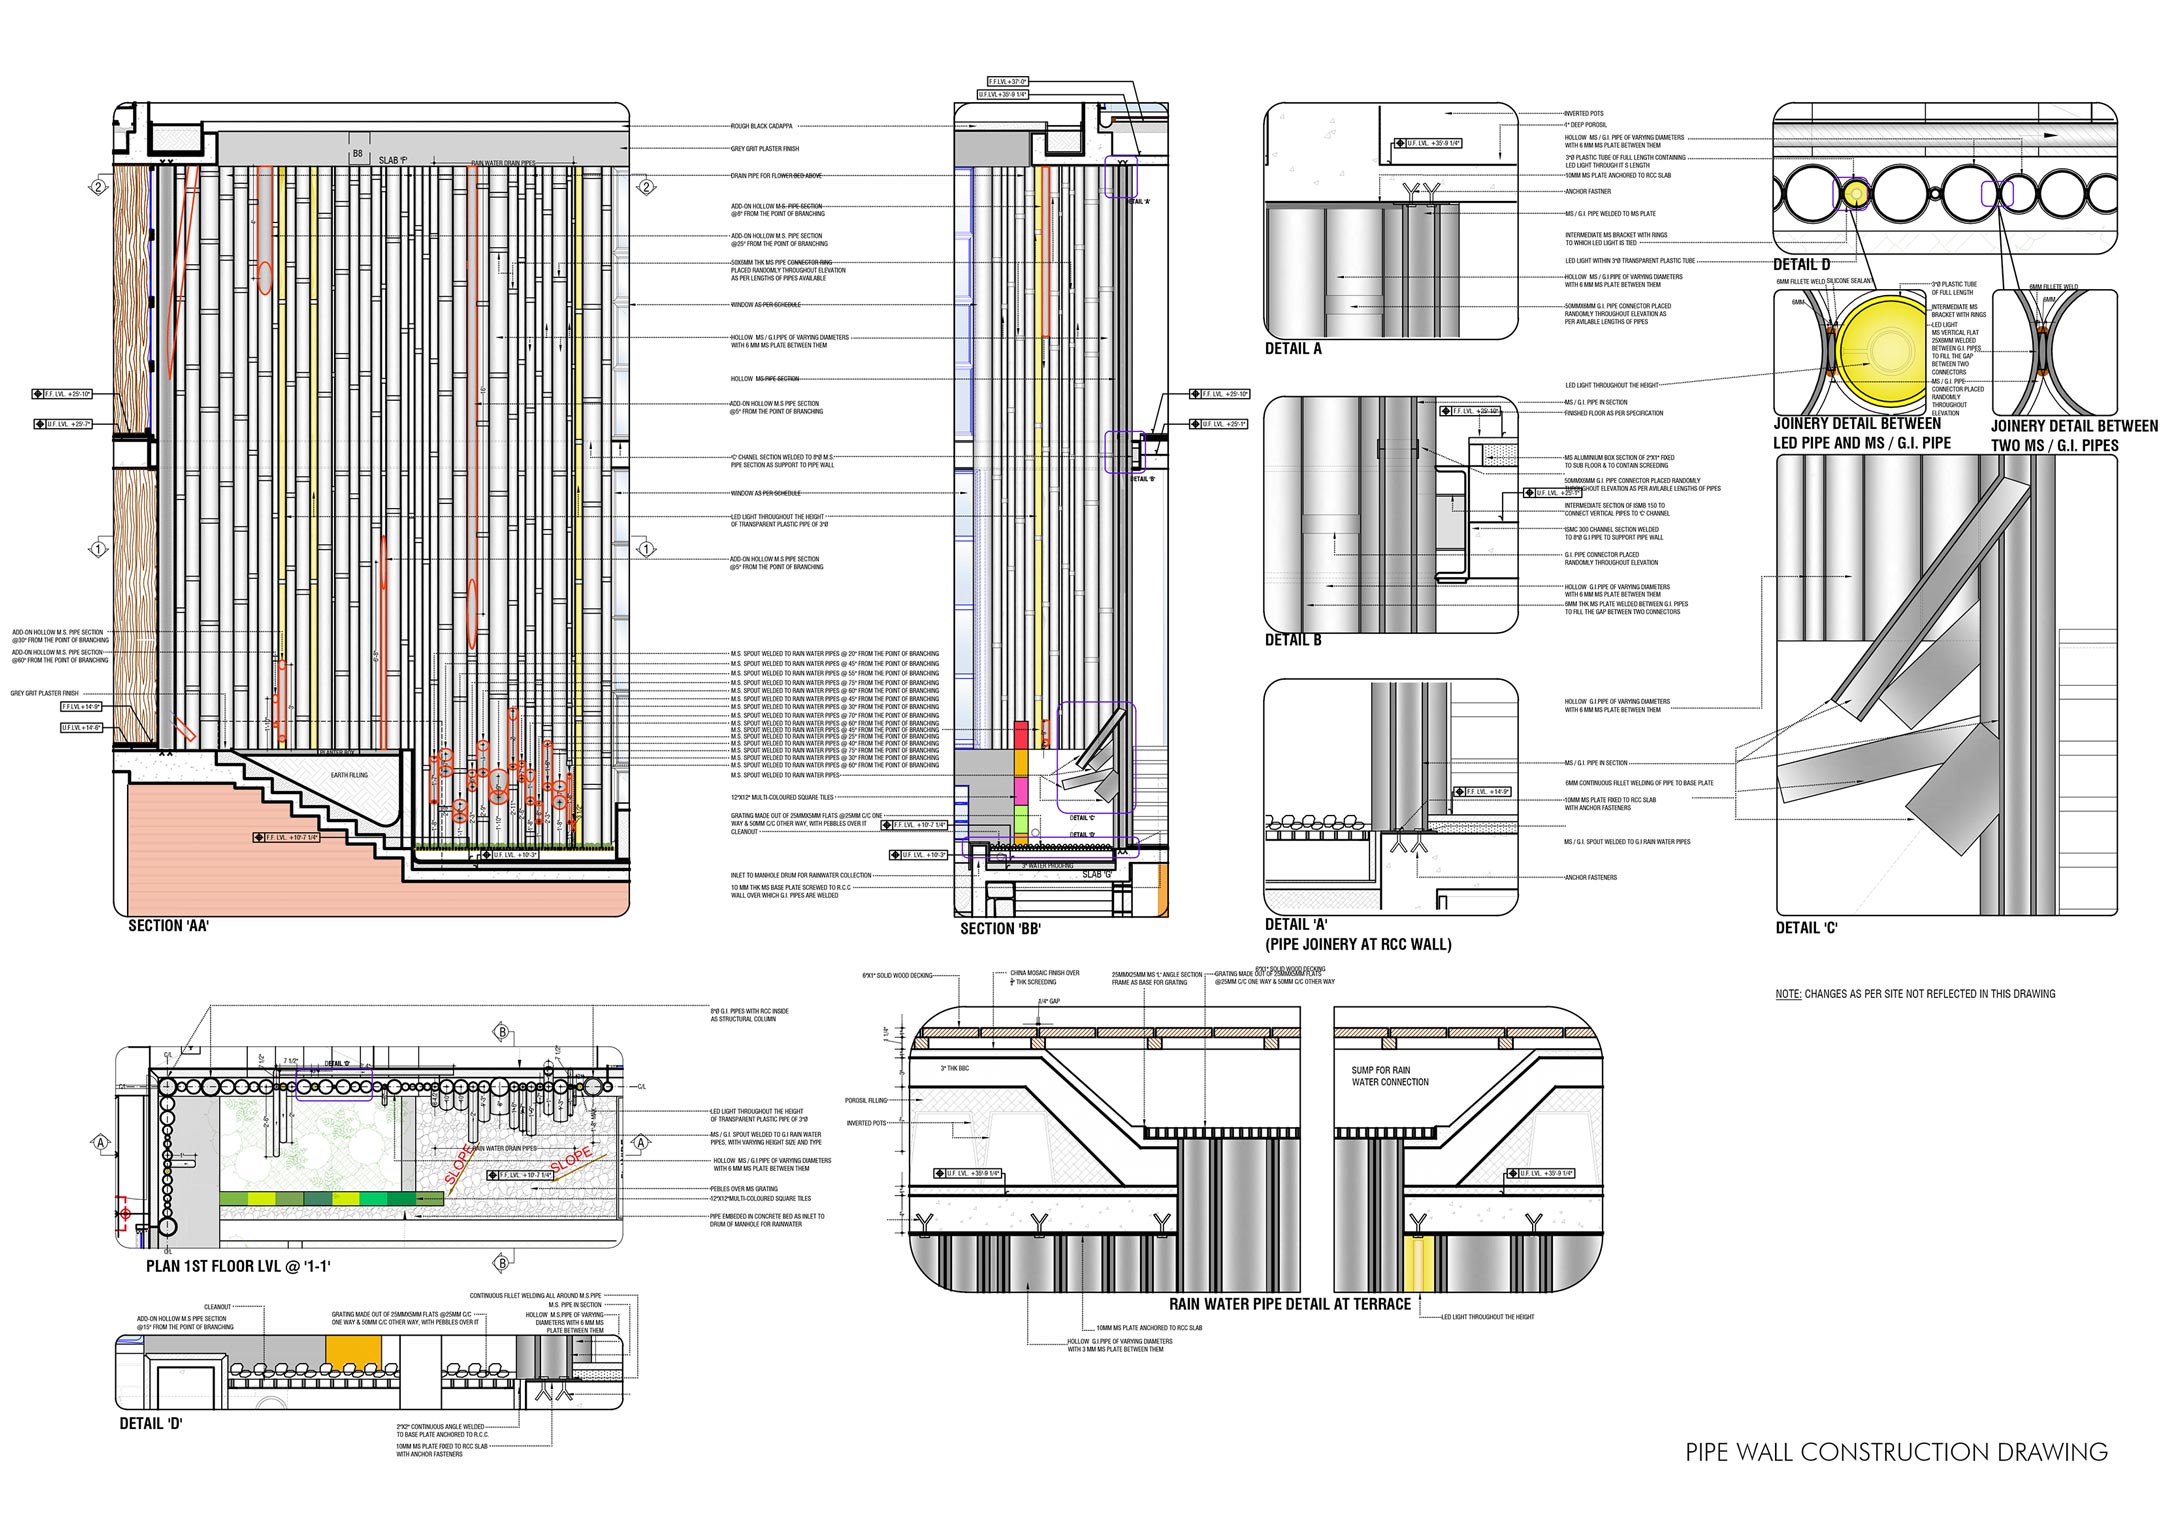Click the B section marker below the floor plan
Viewport: 2160px width, 1528px height.
tap(503, 1263)
